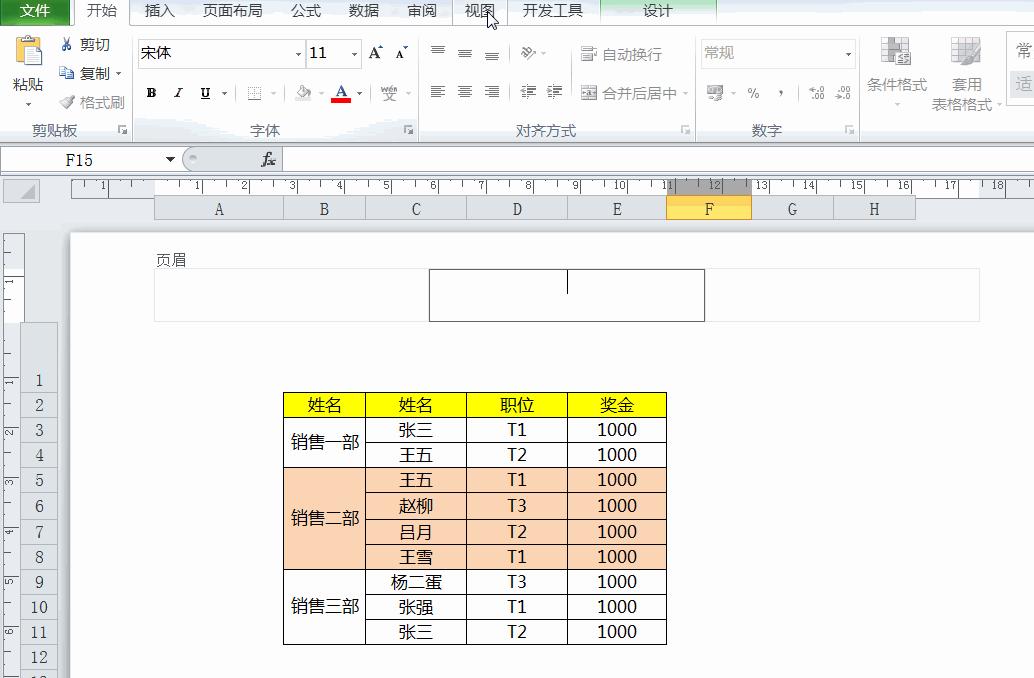Open the font size dropdown
1034x678 pixels.
click(354, 53)
